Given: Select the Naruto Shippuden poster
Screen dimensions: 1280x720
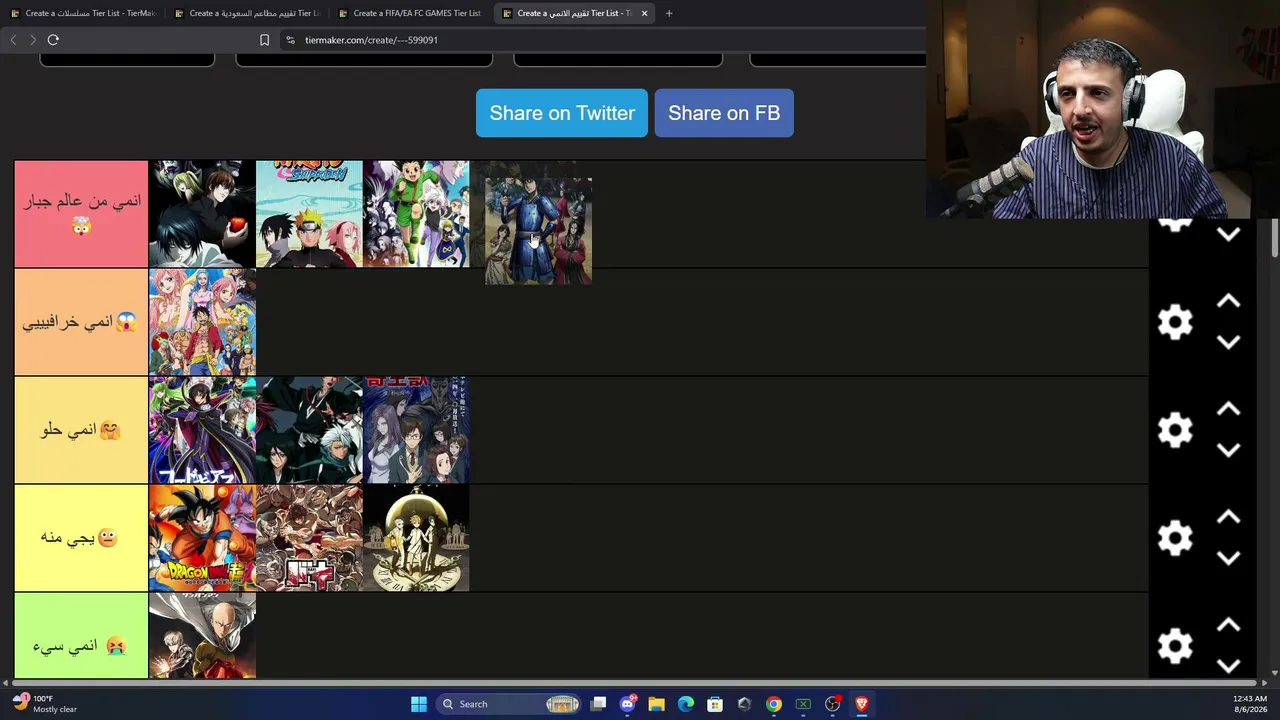Looking at the screenshot, I should click(x=309, y=214).
